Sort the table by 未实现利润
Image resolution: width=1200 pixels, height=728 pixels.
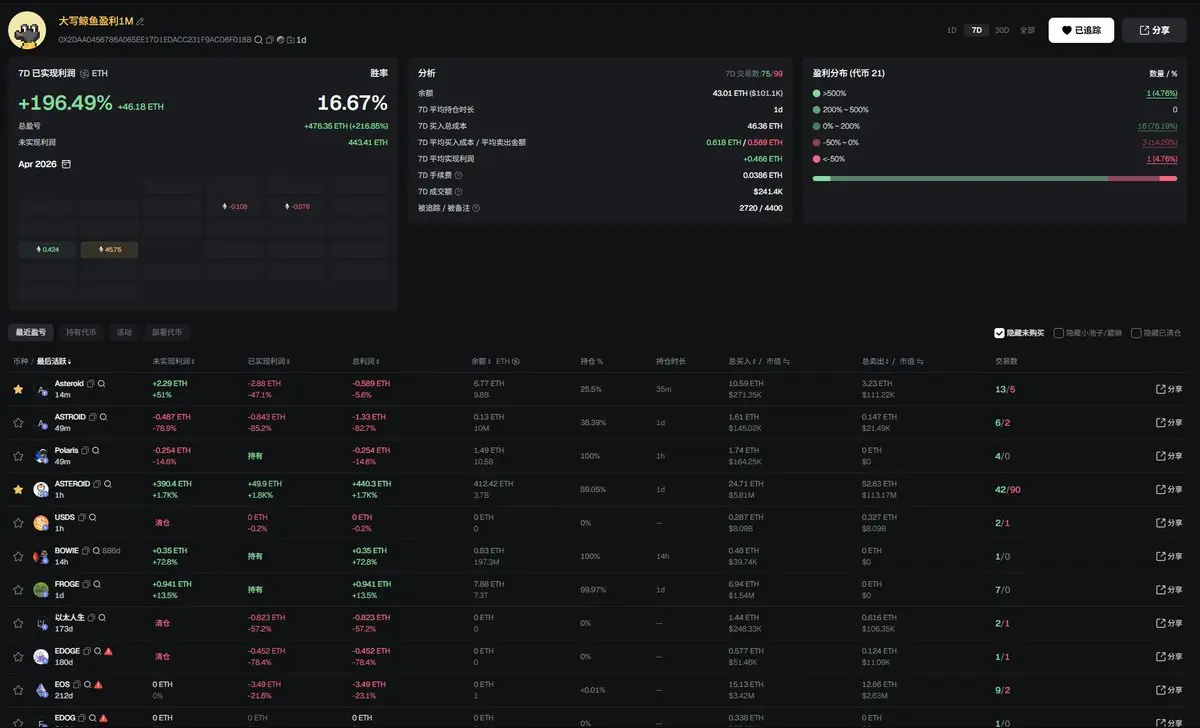(173, 361)
